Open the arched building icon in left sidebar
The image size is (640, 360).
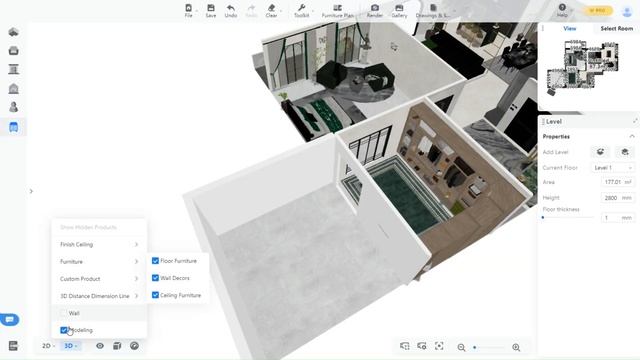pyautogui.click(x=13, y=89)
